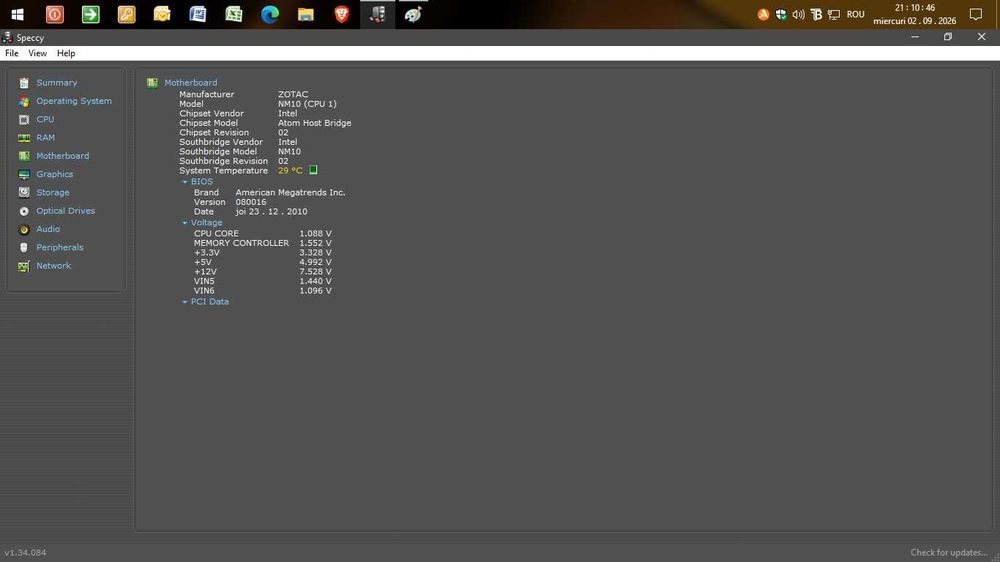Click the green Motherboard header icon

point(152,83)
